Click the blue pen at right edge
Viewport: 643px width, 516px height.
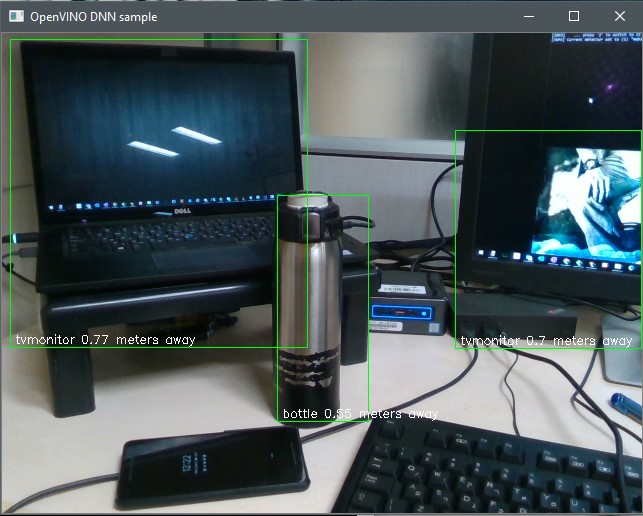coord(626,405)
